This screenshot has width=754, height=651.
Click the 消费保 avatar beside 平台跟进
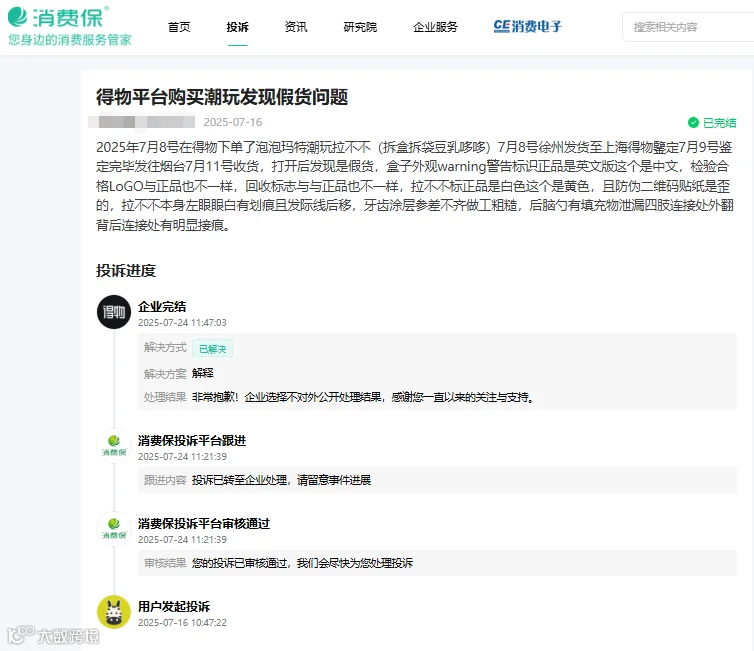tap(114, 446)
